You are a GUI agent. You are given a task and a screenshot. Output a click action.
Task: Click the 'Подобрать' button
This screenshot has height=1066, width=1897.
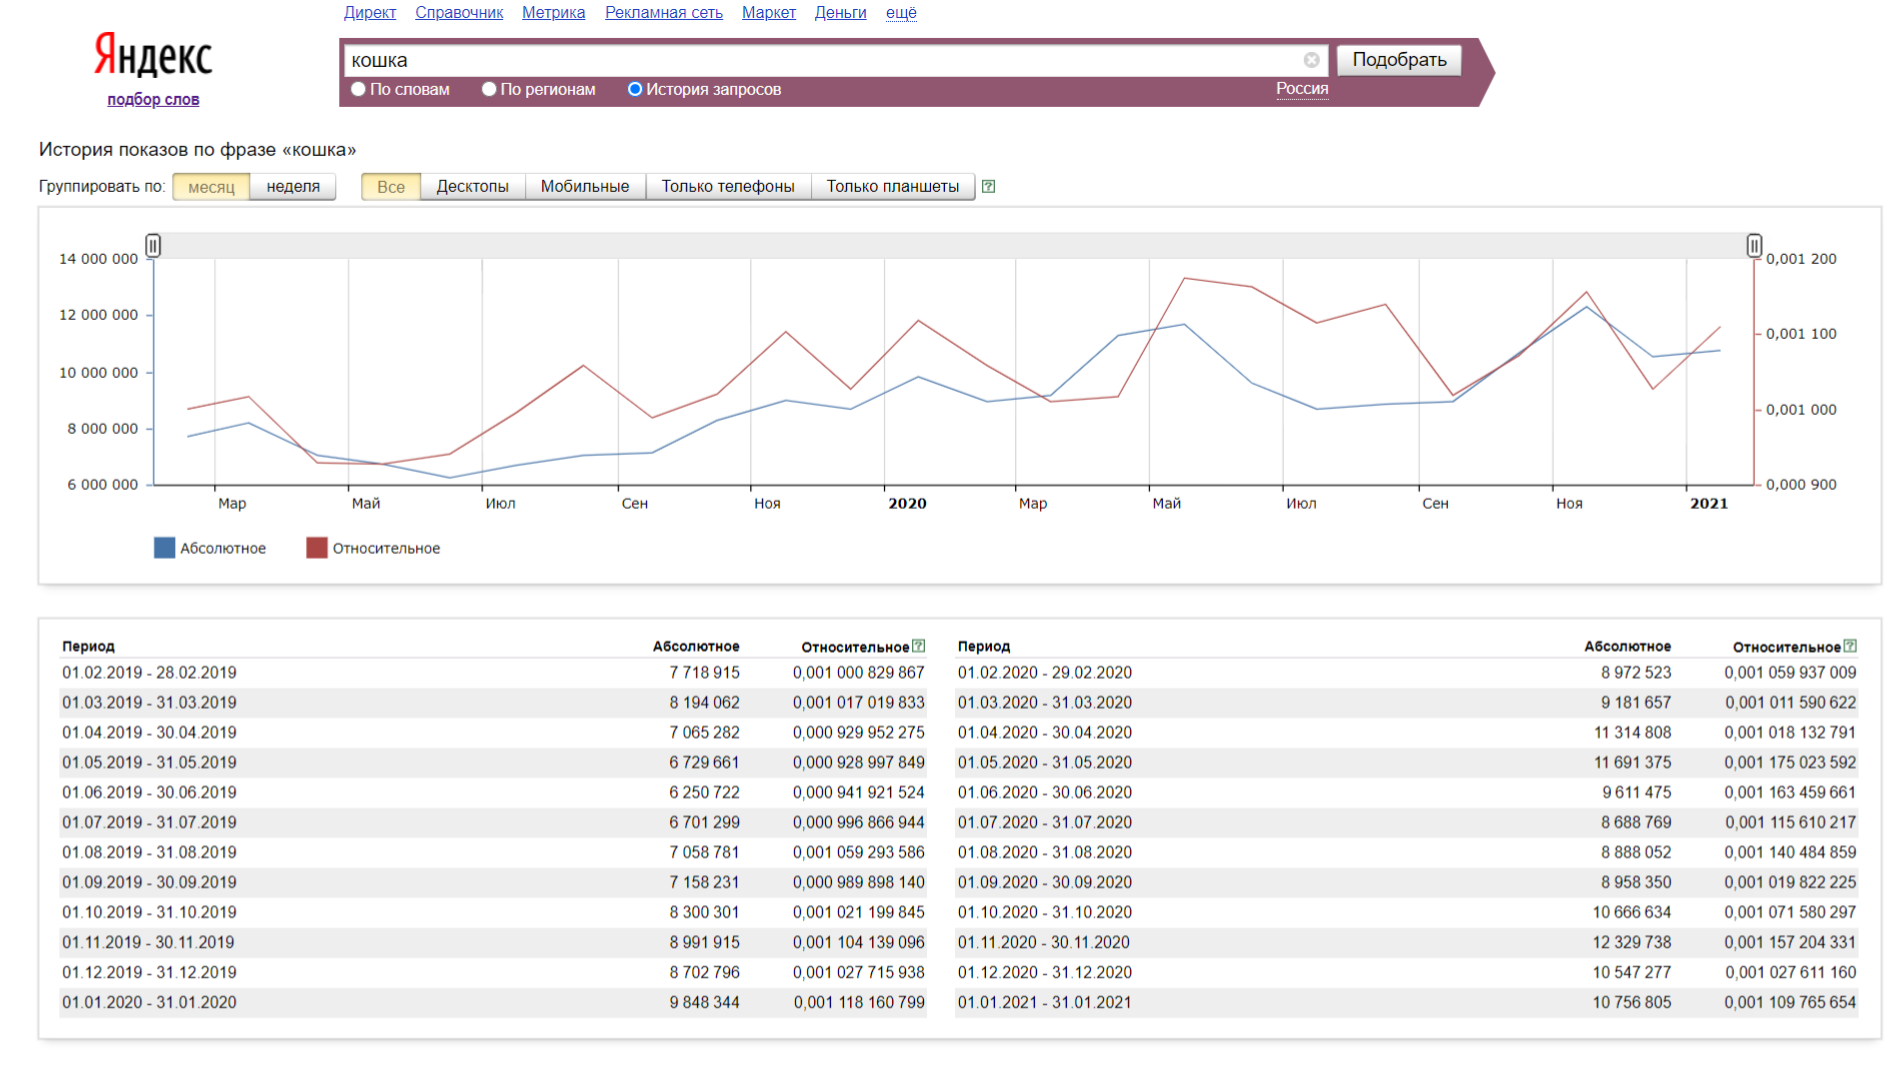pyautogui.click(x=1399, y=60)
